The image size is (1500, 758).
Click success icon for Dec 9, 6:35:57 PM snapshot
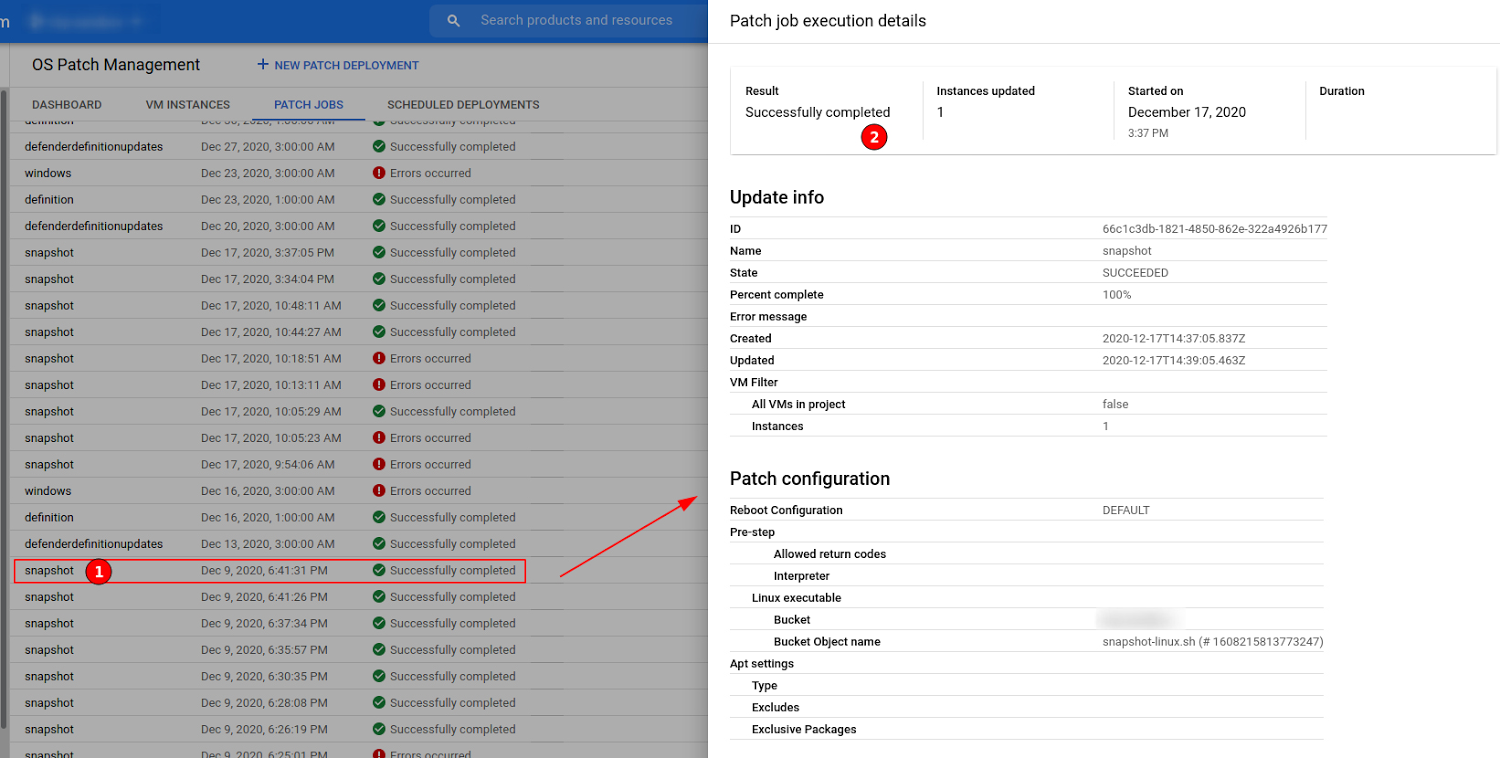(x=379, y=650)
